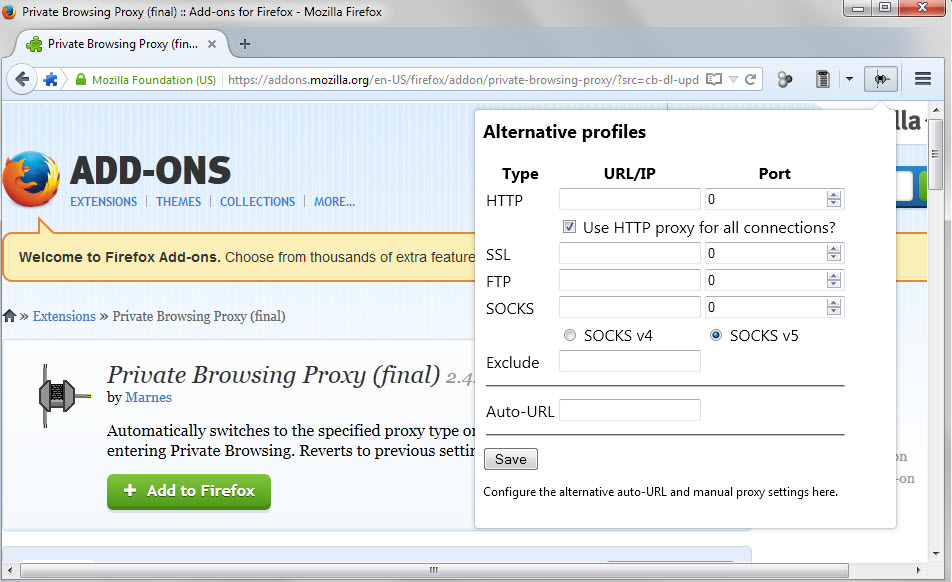Click the vertical scrollbar thumb

tap(936, 154)
